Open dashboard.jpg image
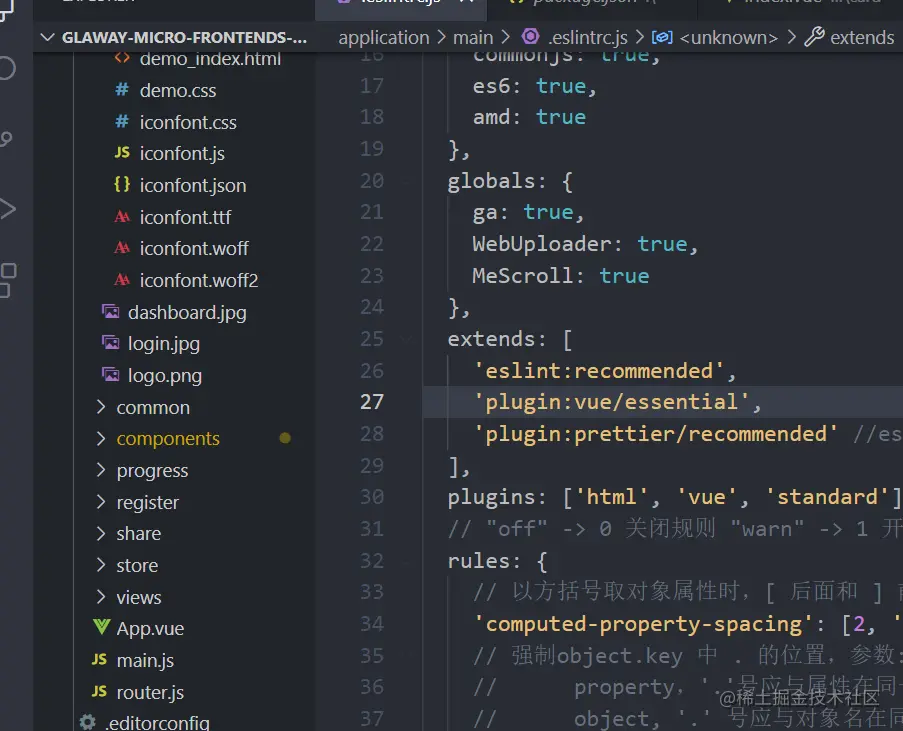This screenshot has height=731, width=903. click(187, 312)
